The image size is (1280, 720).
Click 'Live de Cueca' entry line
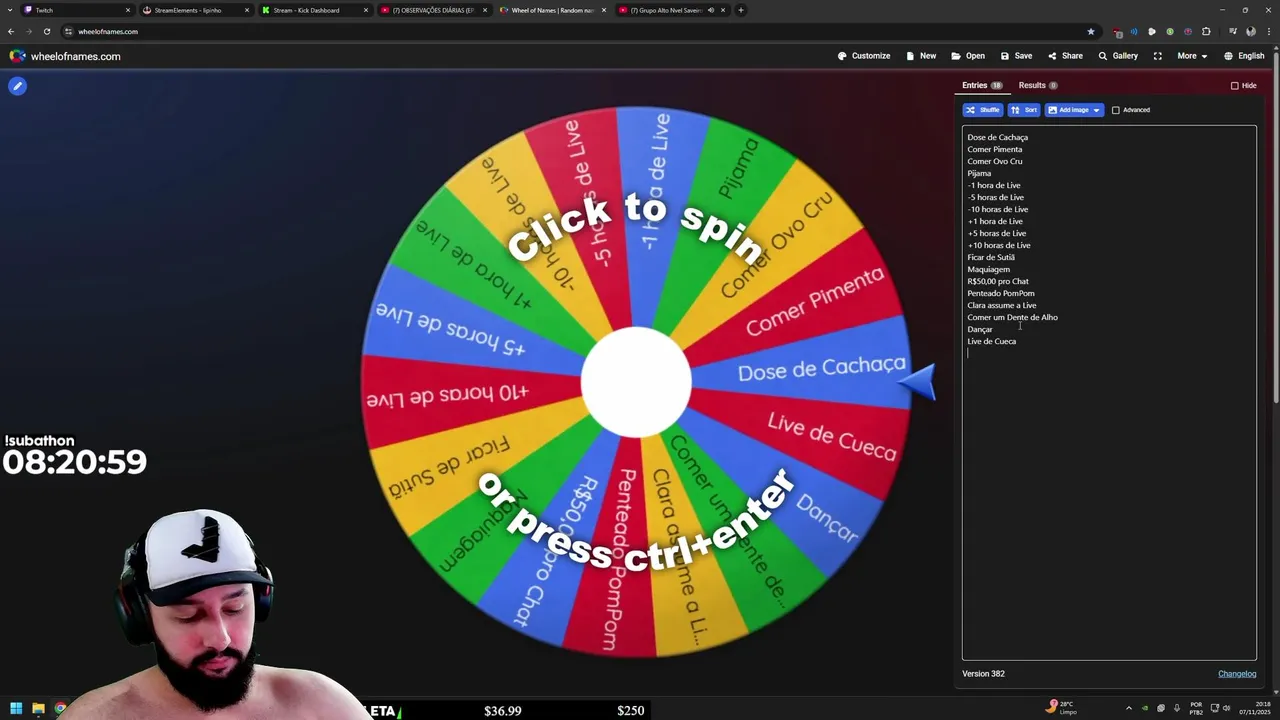(x=991, y=341)
